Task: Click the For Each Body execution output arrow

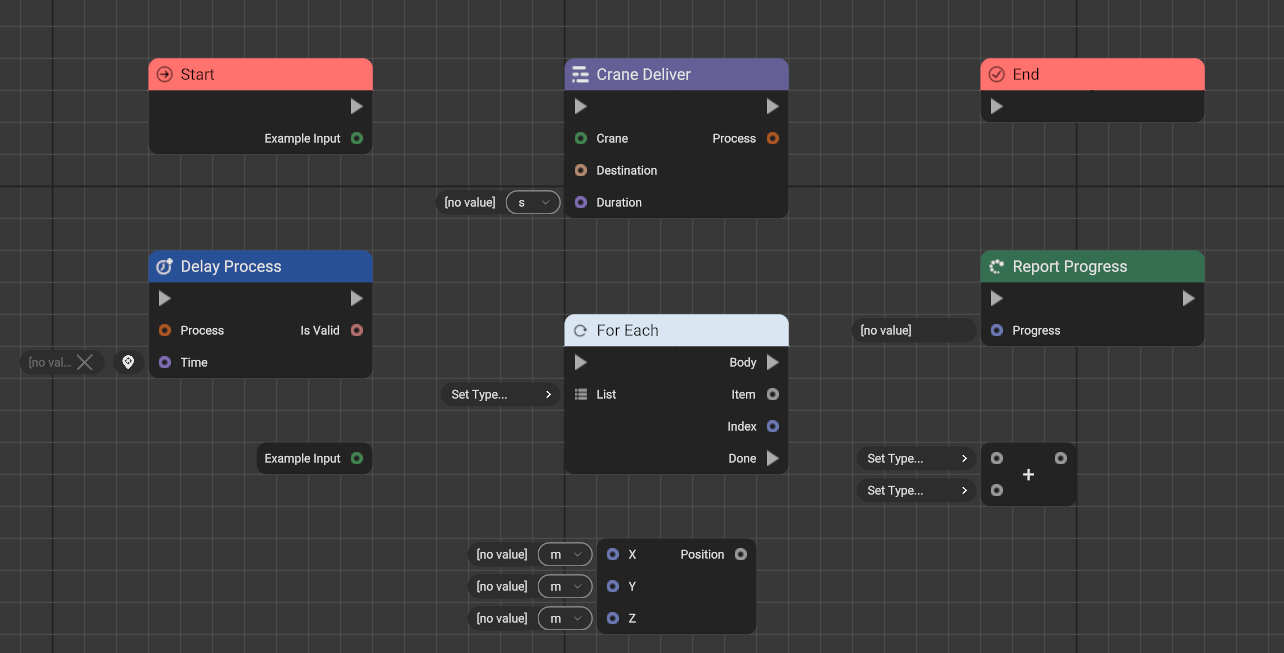Action: [773, 363]
